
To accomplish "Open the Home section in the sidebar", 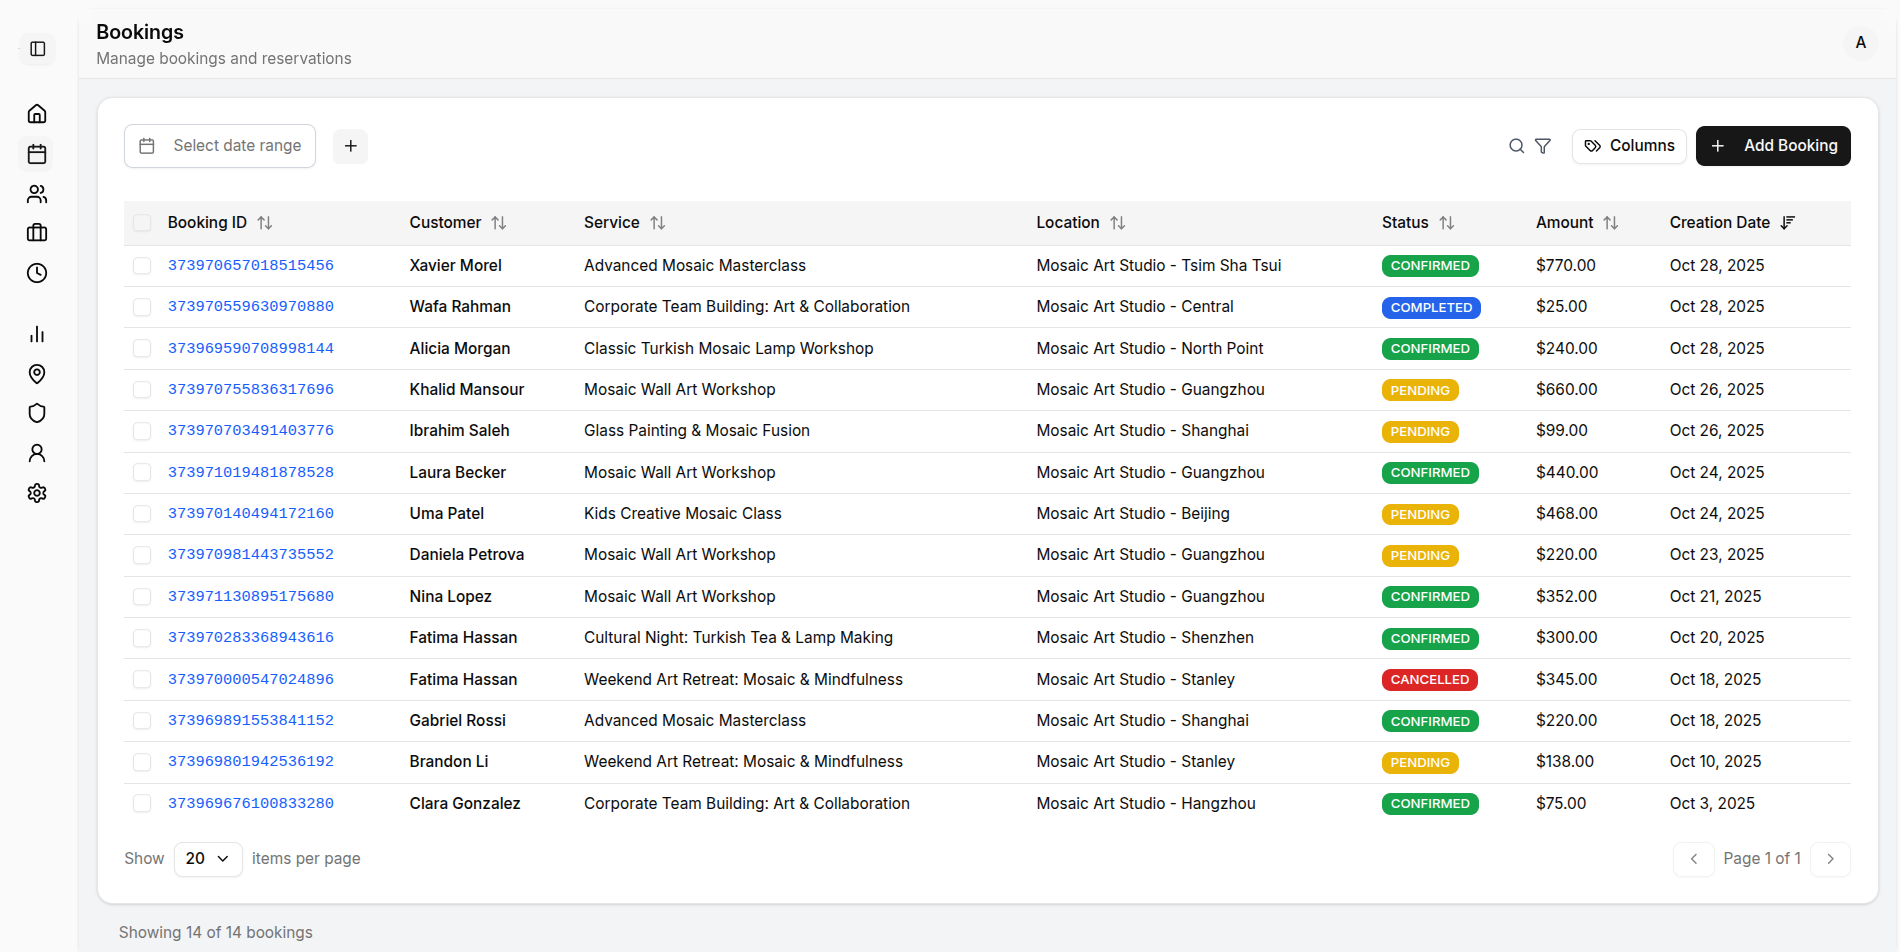I will (37, 113).
